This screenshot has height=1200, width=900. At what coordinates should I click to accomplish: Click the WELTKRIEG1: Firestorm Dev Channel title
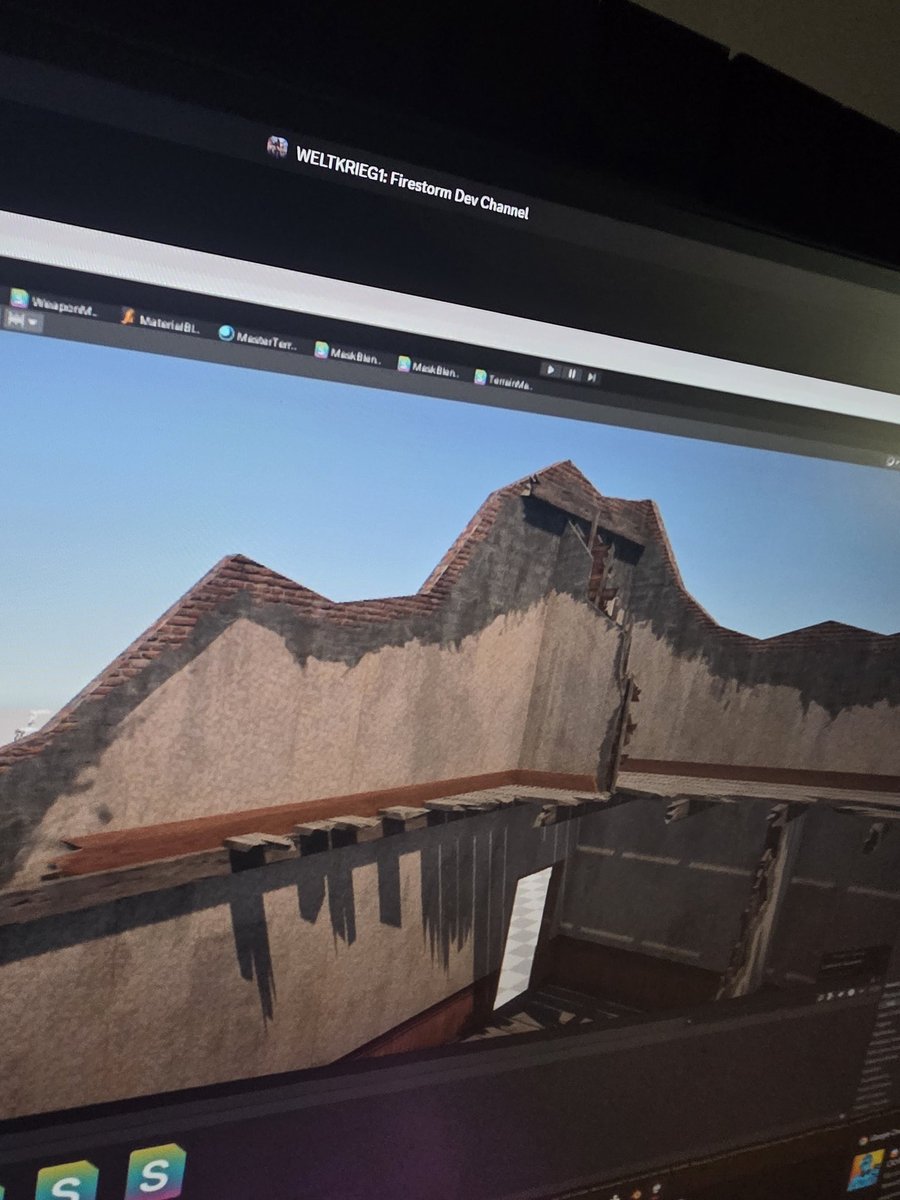pos(412,181)
